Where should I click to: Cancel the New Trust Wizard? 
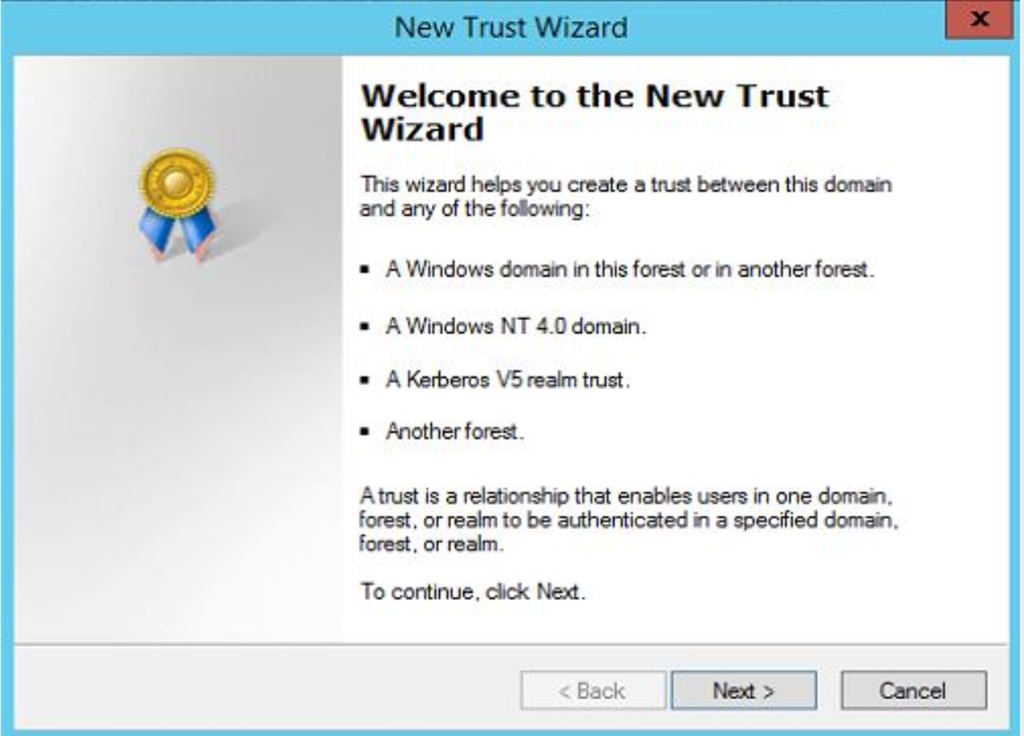pyautogui.click(x=913, y=690)
